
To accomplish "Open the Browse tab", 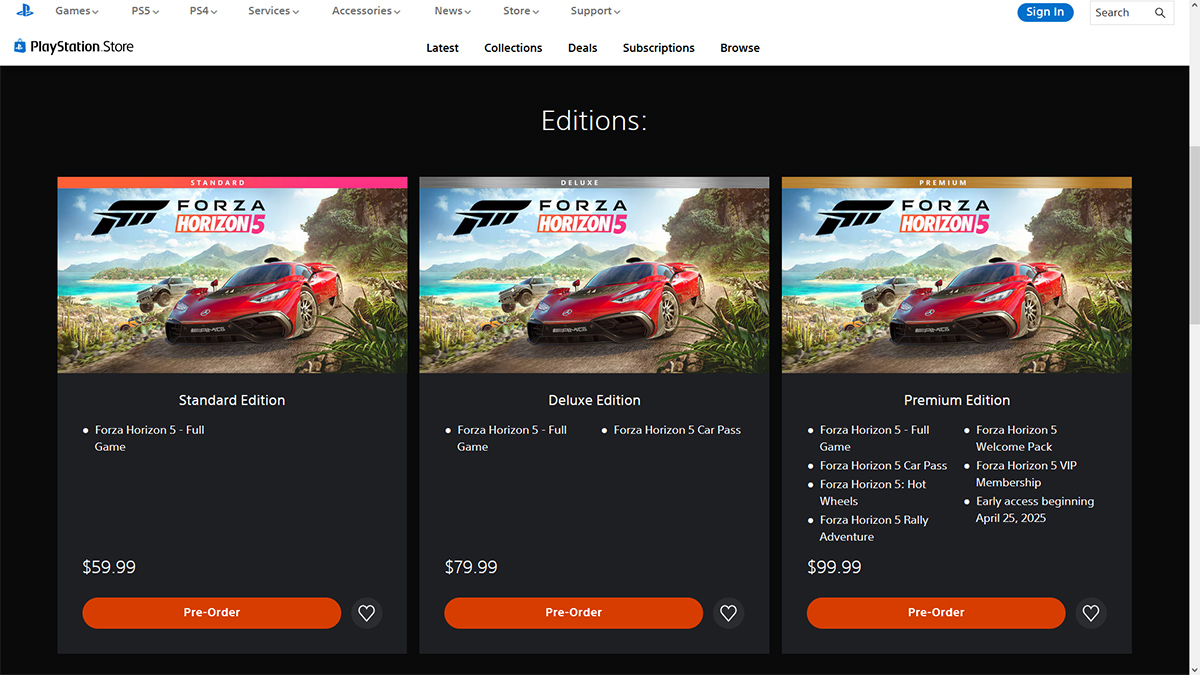I will [740, 48].
